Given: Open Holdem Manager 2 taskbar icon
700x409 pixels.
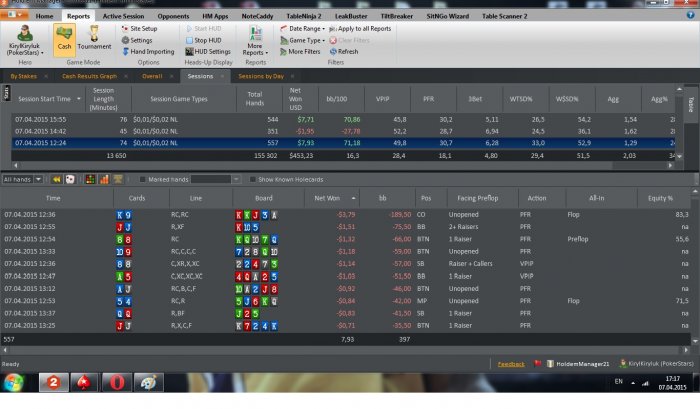Looking at the screenshot, I should (54, 383).
